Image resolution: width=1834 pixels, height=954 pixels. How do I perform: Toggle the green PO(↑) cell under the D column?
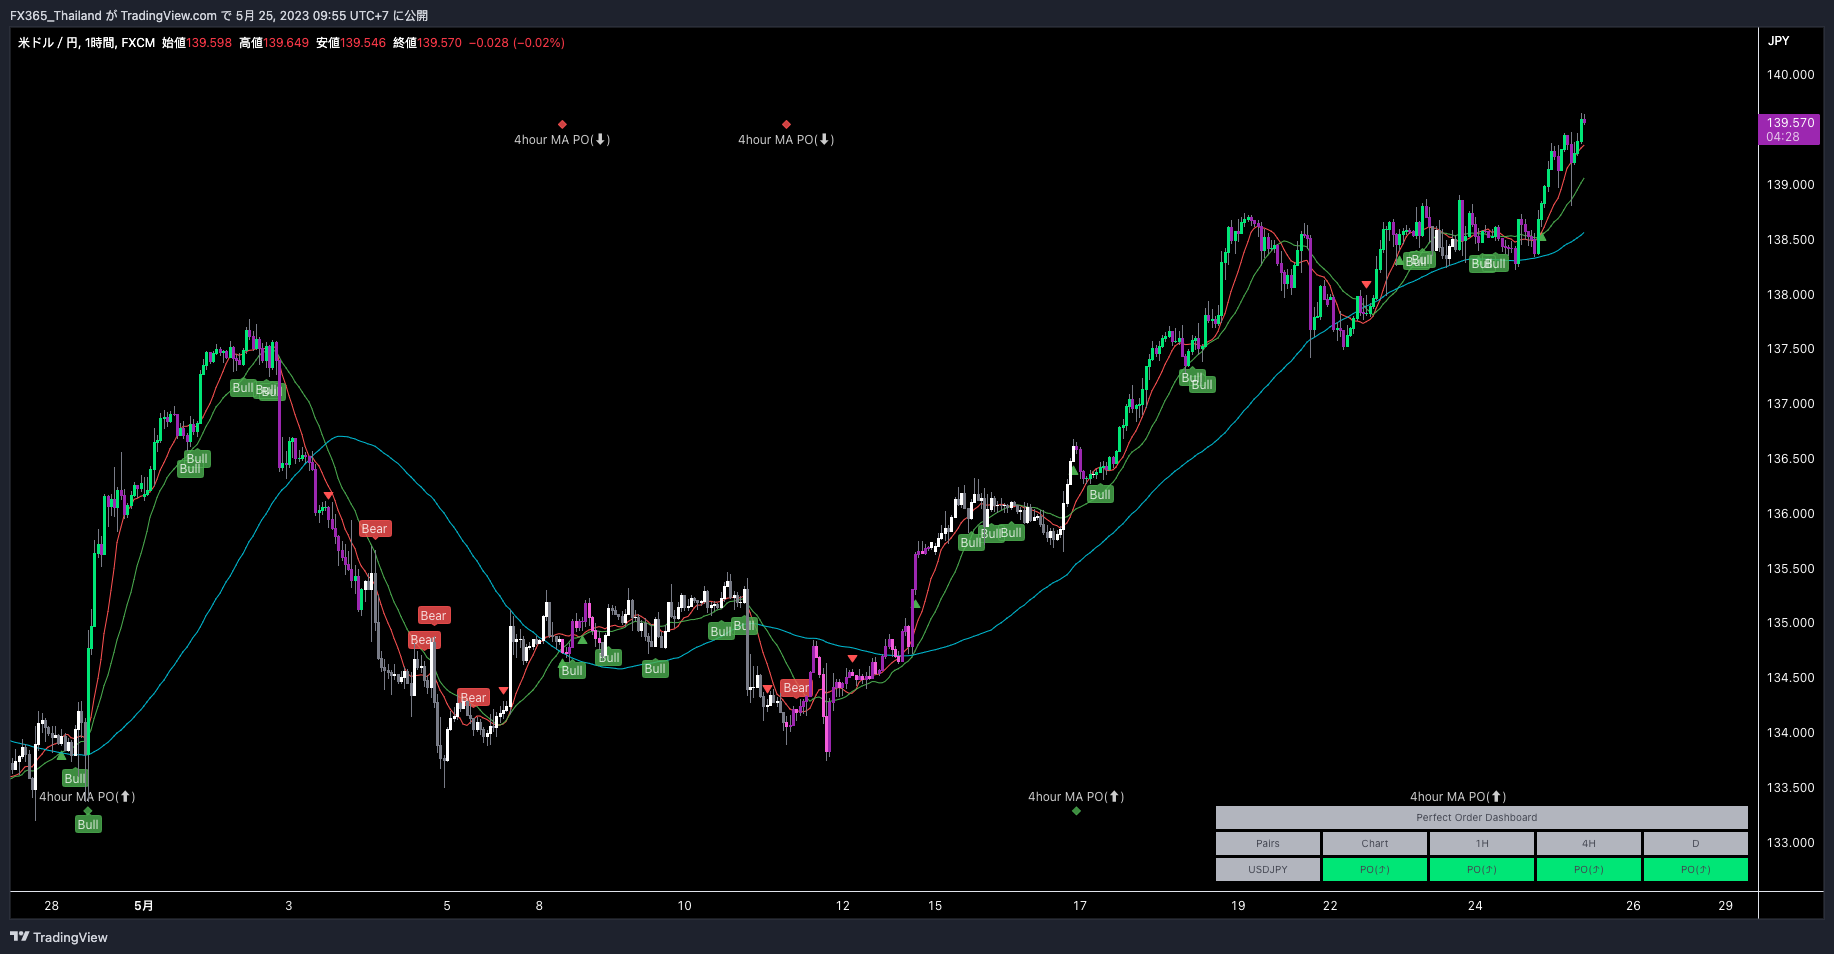click(1695, 869)
